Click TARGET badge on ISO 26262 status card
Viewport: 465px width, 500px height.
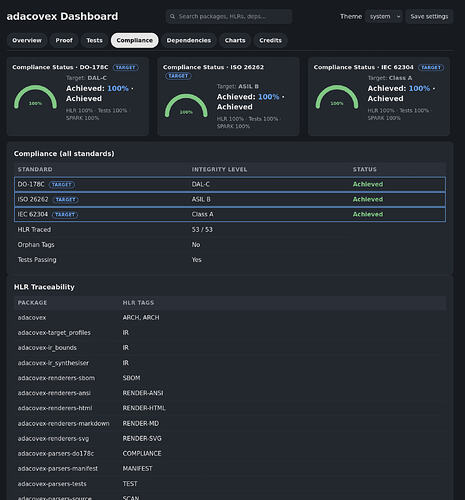click(x=178, y=76)
